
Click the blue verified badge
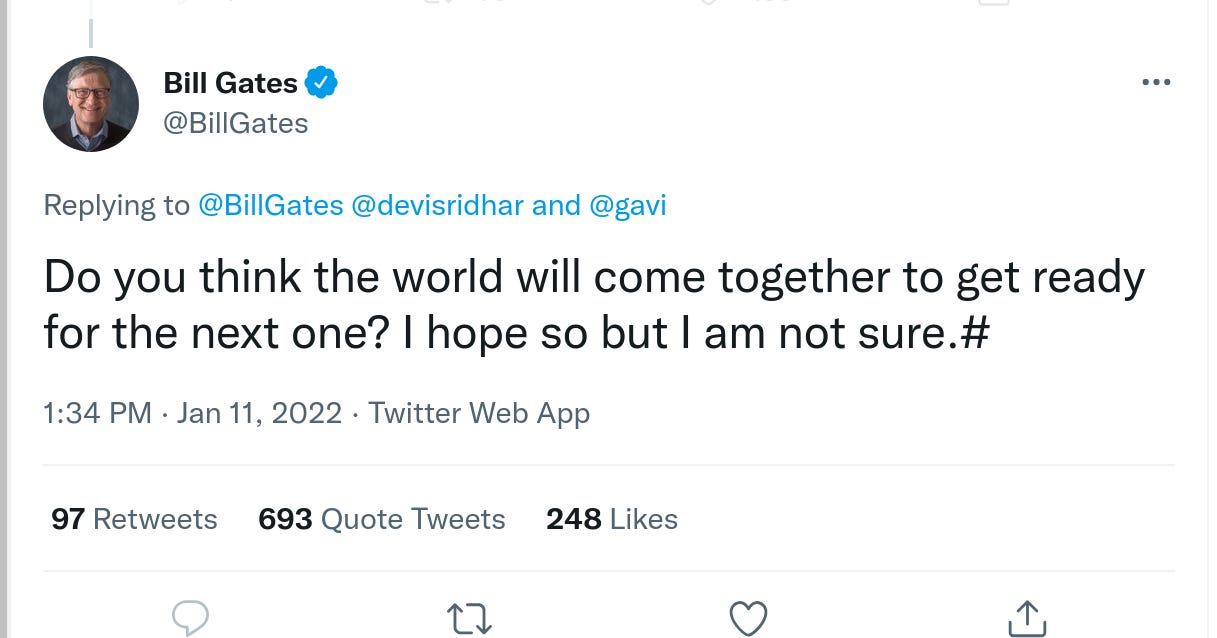[321, 83]
